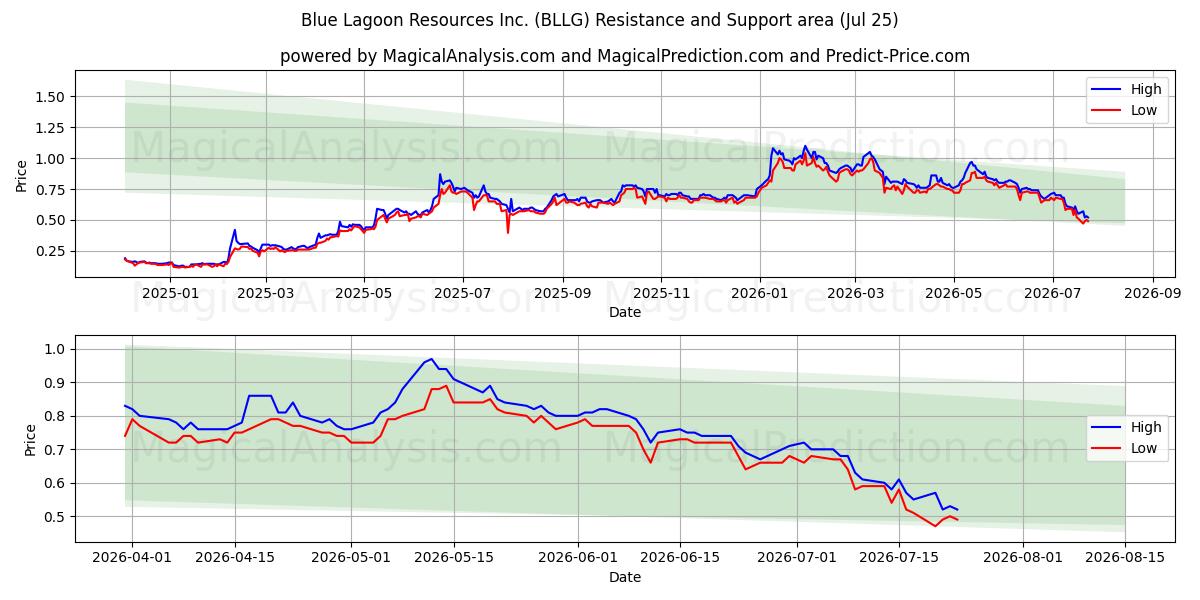1200x600 pixels.
Task: Click the 2026-09 tick label
Action: tap(1153, 293)
